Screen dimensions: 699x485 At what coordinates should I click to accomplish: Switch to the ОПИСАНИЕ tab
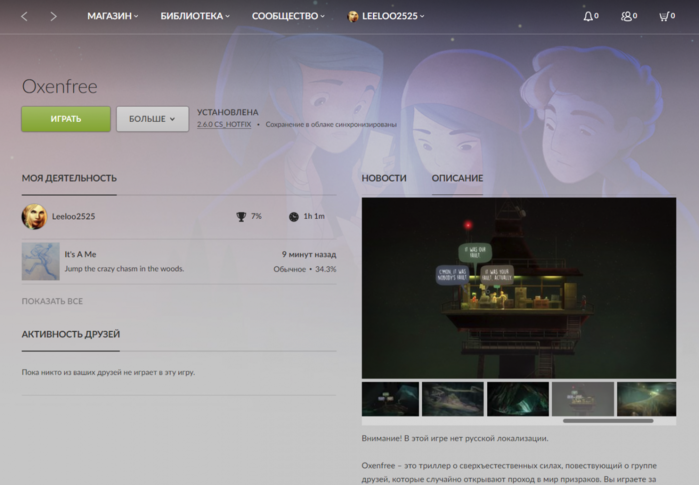457,178
